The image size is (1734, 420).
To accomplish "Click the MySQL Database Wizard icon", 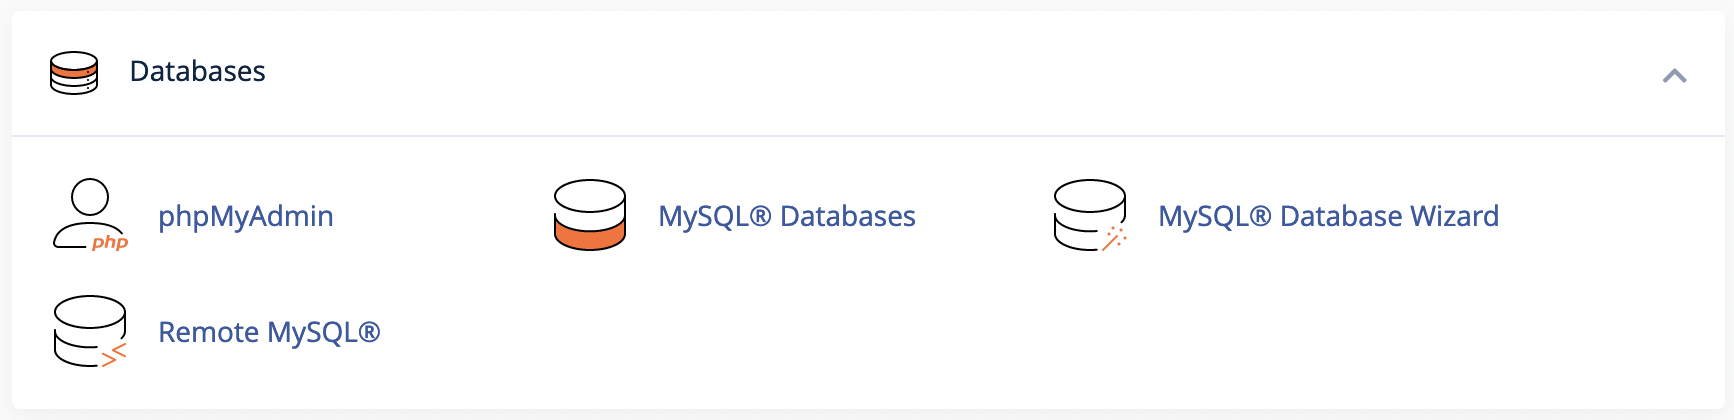I will coord(1090,215).
